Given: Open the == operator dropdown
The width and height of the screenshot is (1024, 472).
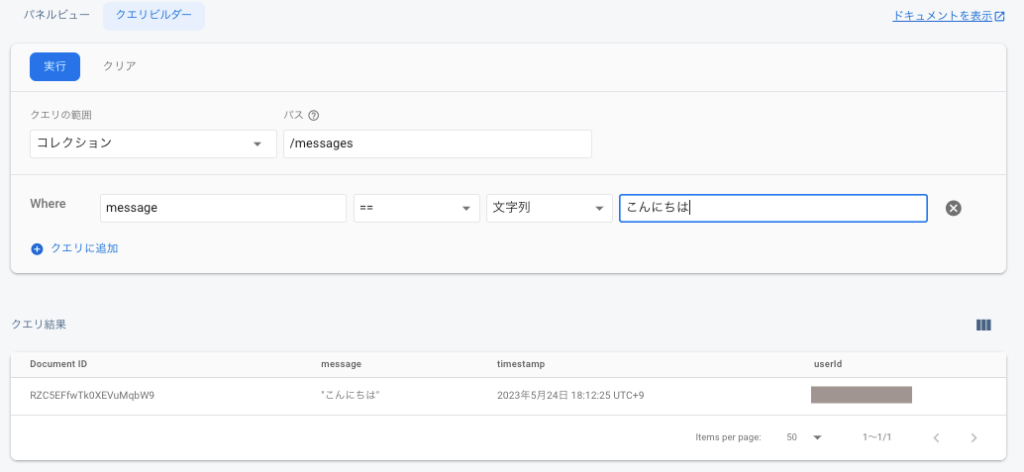Looking at the screenshot, I should [416, 208].
